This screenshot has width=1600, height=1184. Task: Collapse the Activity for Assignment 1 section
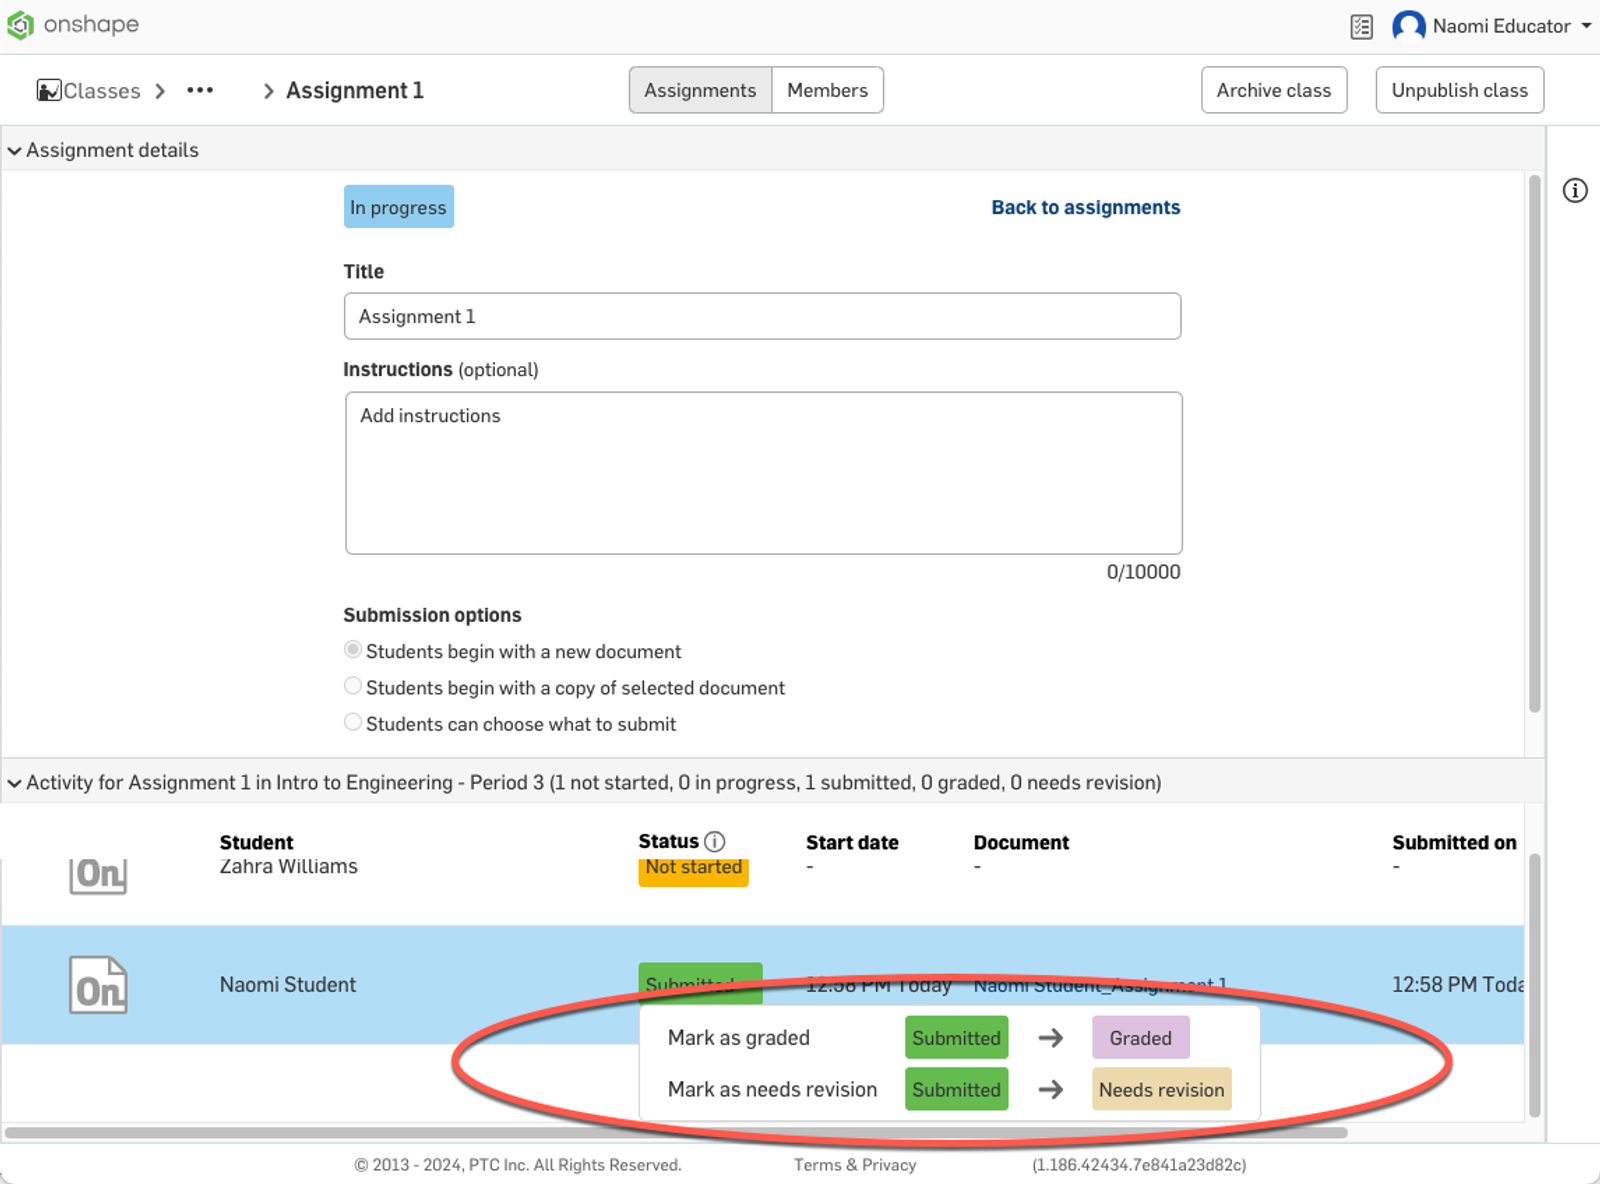(x=15, y=783)
